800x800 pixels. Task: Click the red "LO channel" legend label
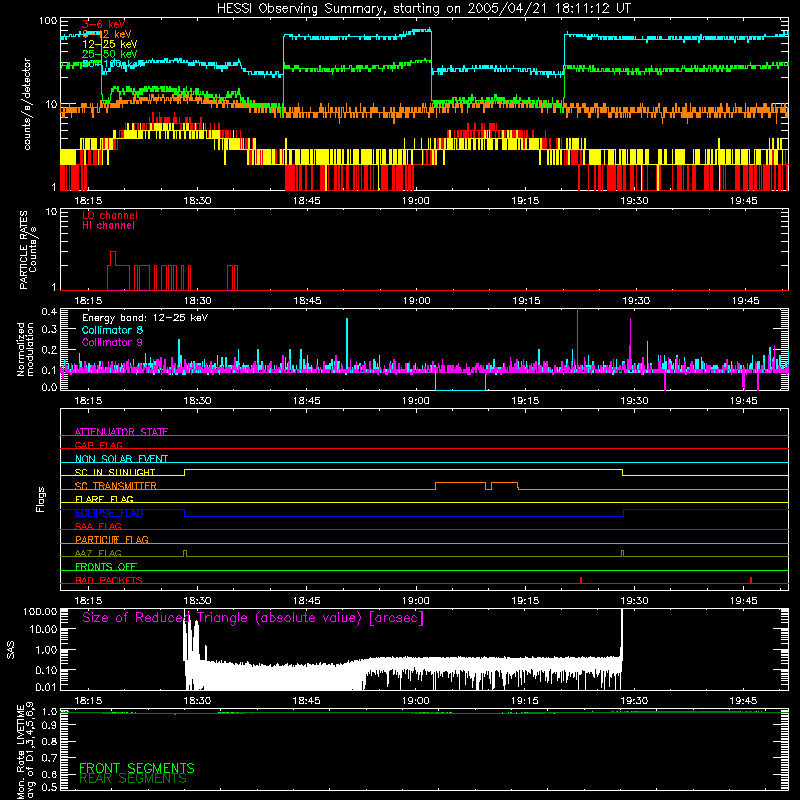(x=110, y=215)
